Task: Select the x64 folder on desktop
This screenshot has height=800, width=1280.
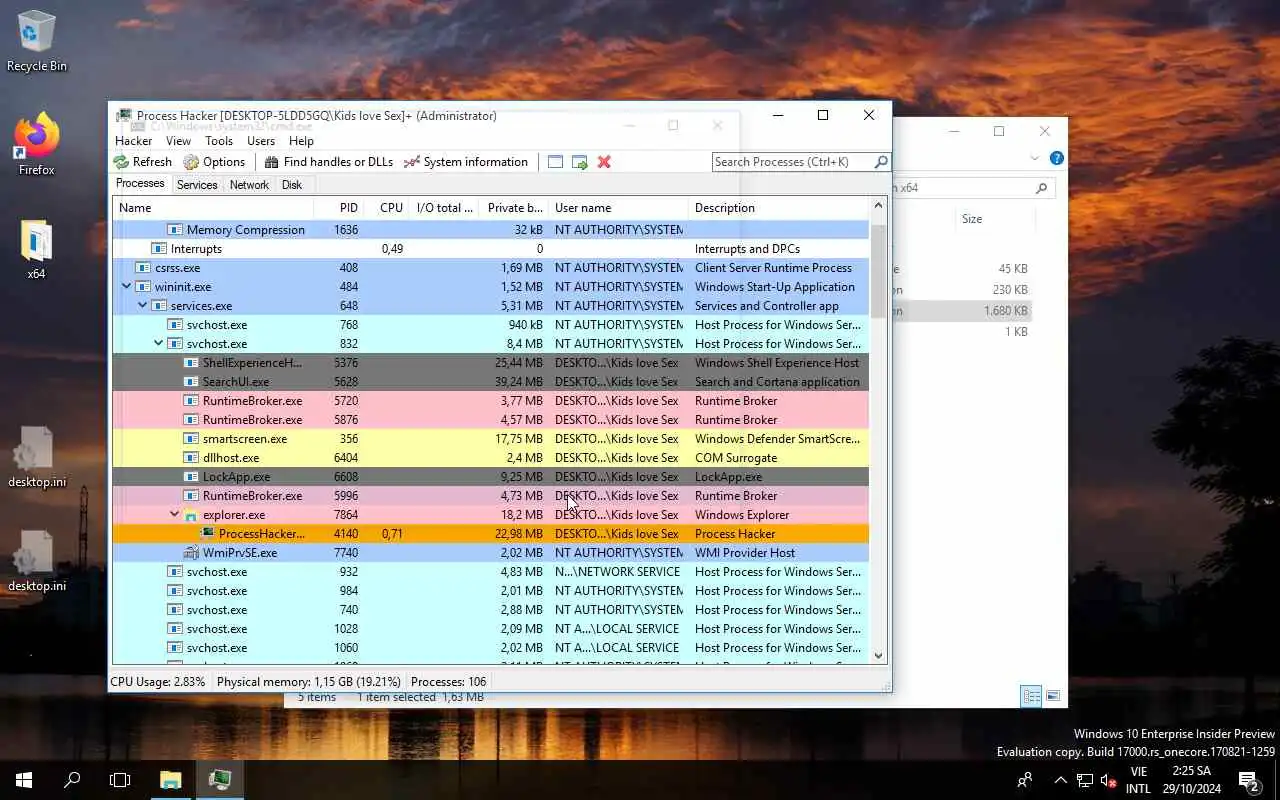Action: [36, 250]
